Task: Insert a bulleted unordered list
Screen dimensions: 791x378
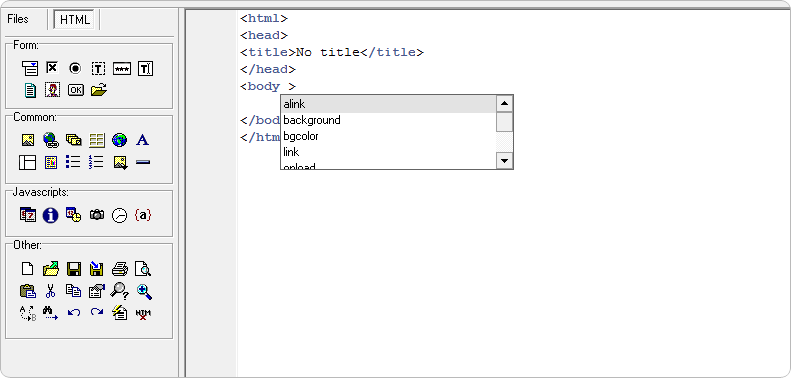Action: tap(73, 161)
